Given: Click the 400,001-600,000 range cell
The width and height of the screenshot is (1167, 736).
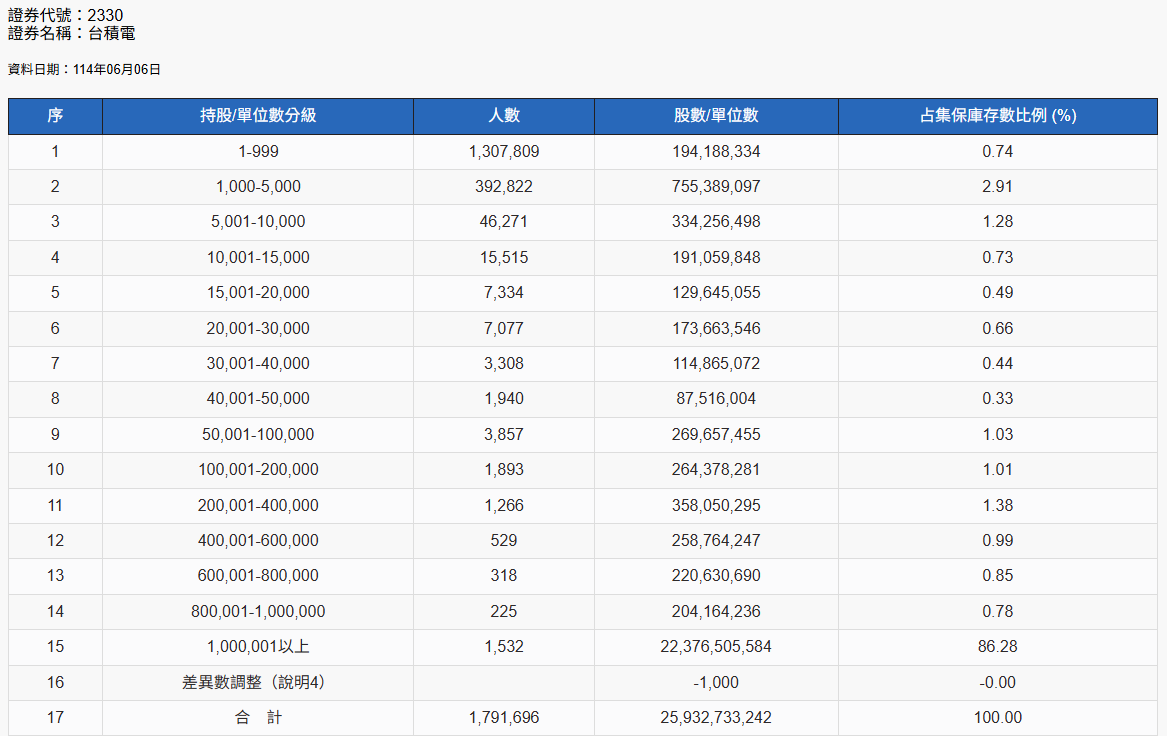Looking at the screenshot, I should (x=258, y=541).
